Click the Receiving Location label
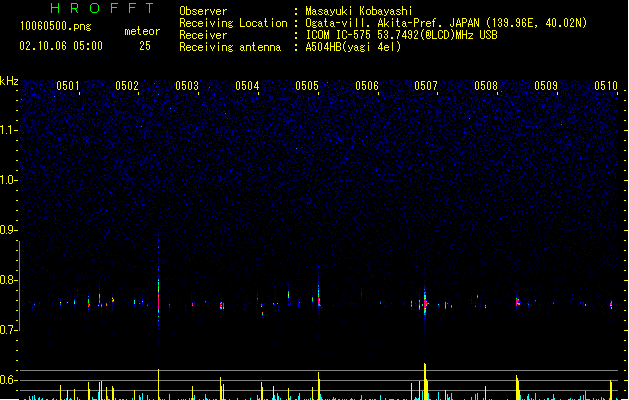629x400 pixels. pyautogui.click(x=233, y=23)
